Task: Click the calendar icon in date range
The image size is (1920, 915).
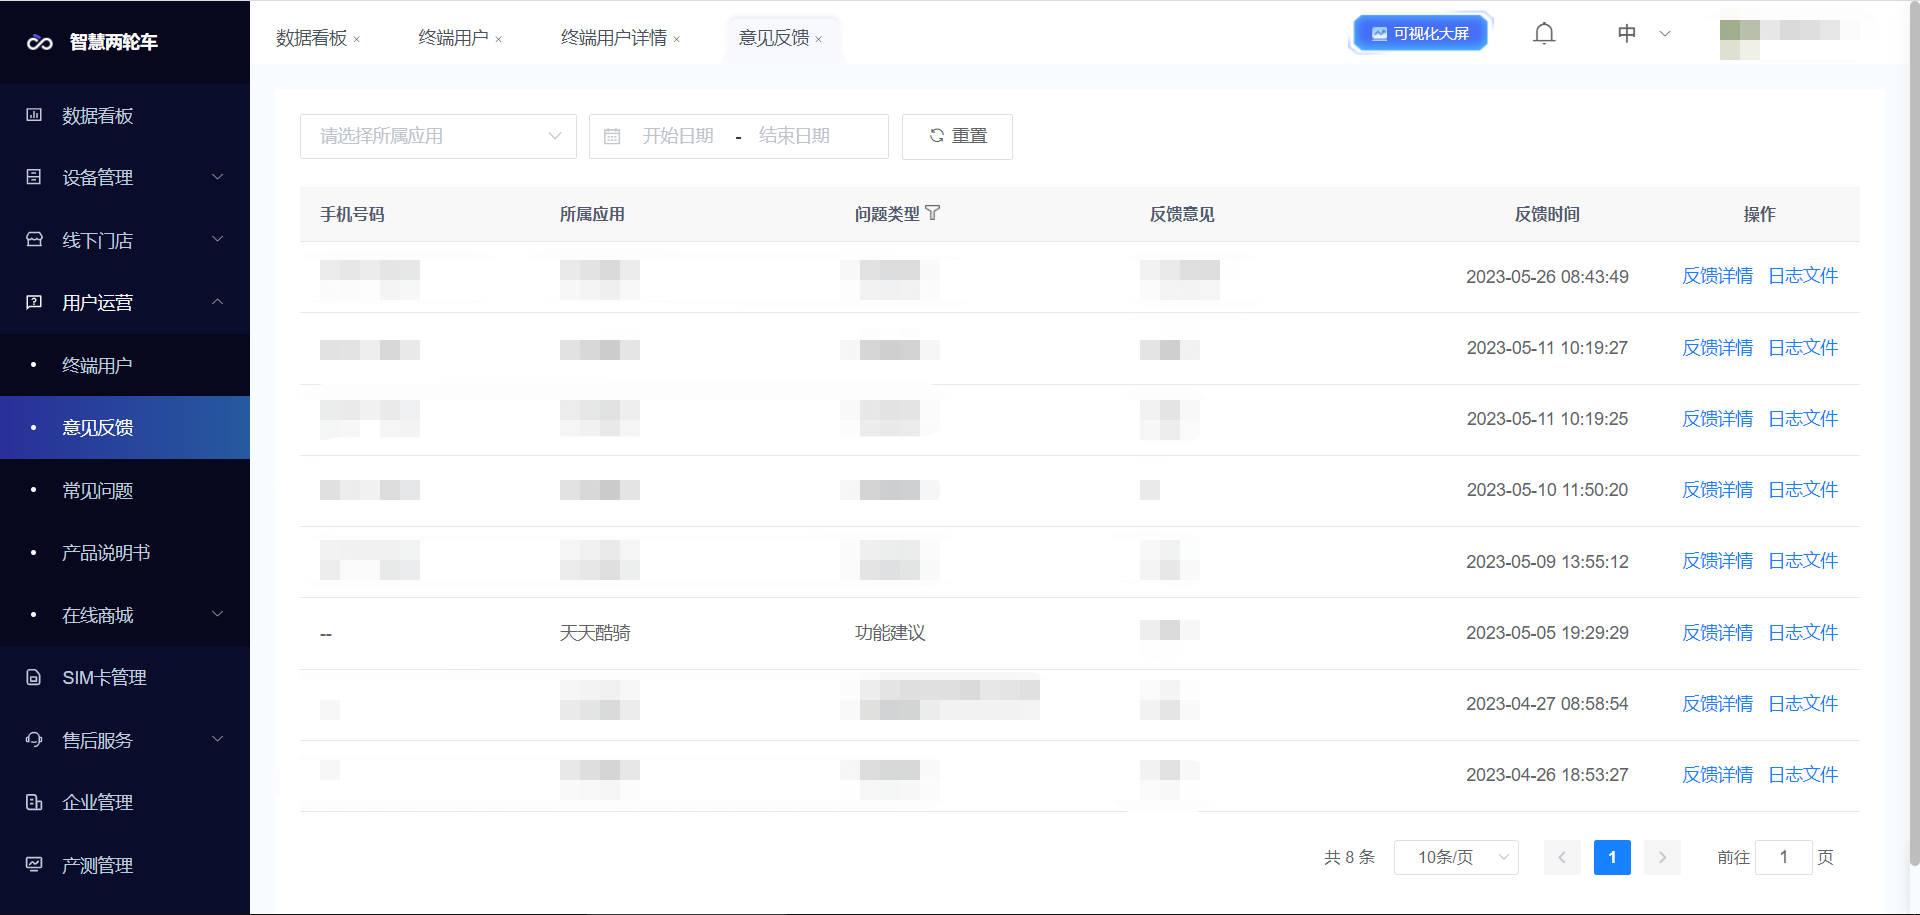Action: tap(613, 137)
